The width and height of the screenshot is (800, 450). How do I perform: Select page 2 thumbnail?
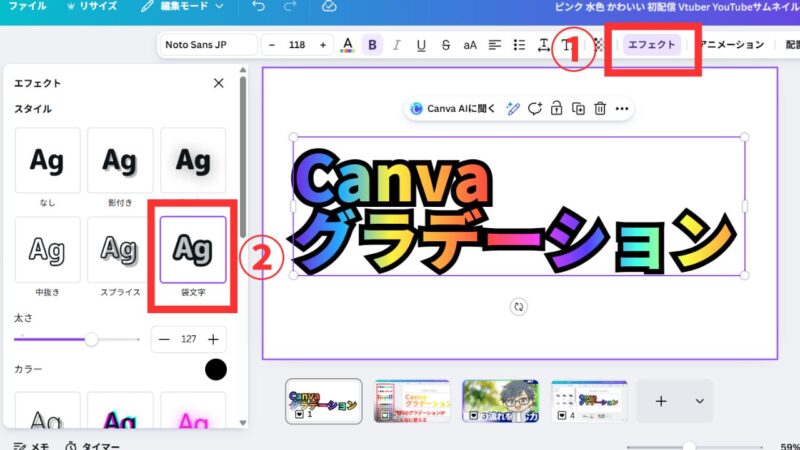412,402
